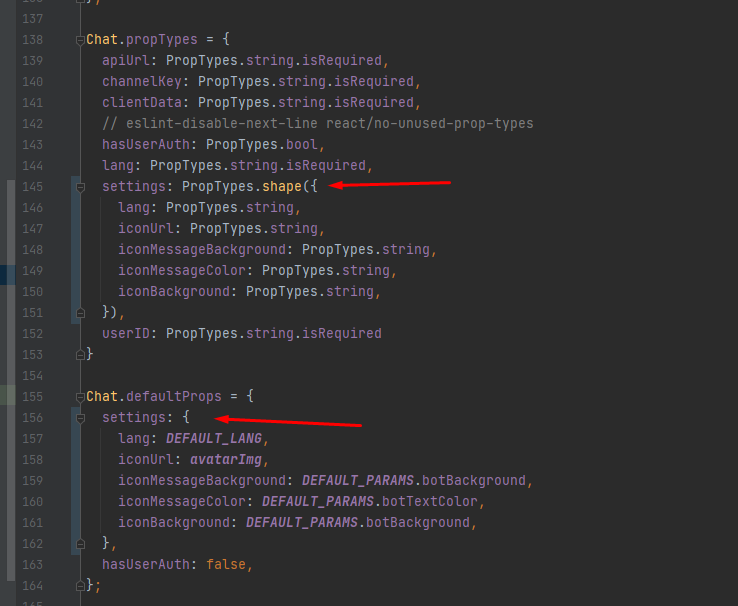The width and height of the screenshot is (738, 606).
Task: Click 'Chat' on line 138
Action: [x=102, y=40]
